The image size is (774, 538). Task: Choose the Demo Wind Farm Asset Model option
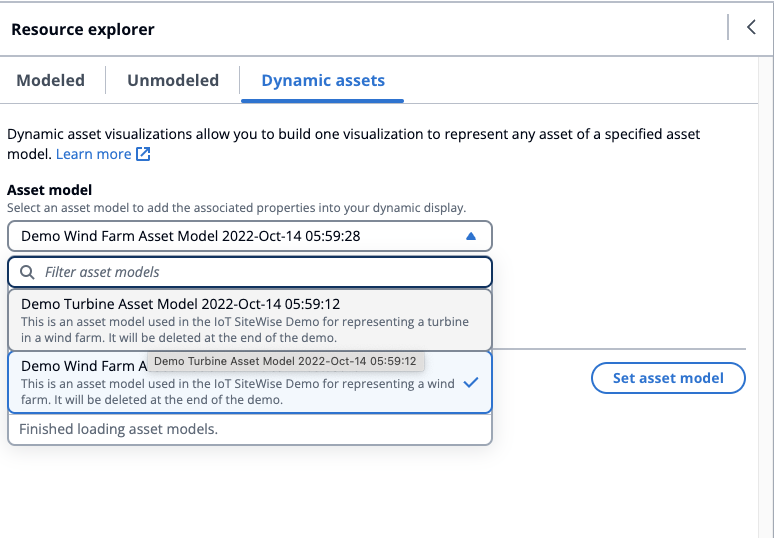(x=80, y=382)
